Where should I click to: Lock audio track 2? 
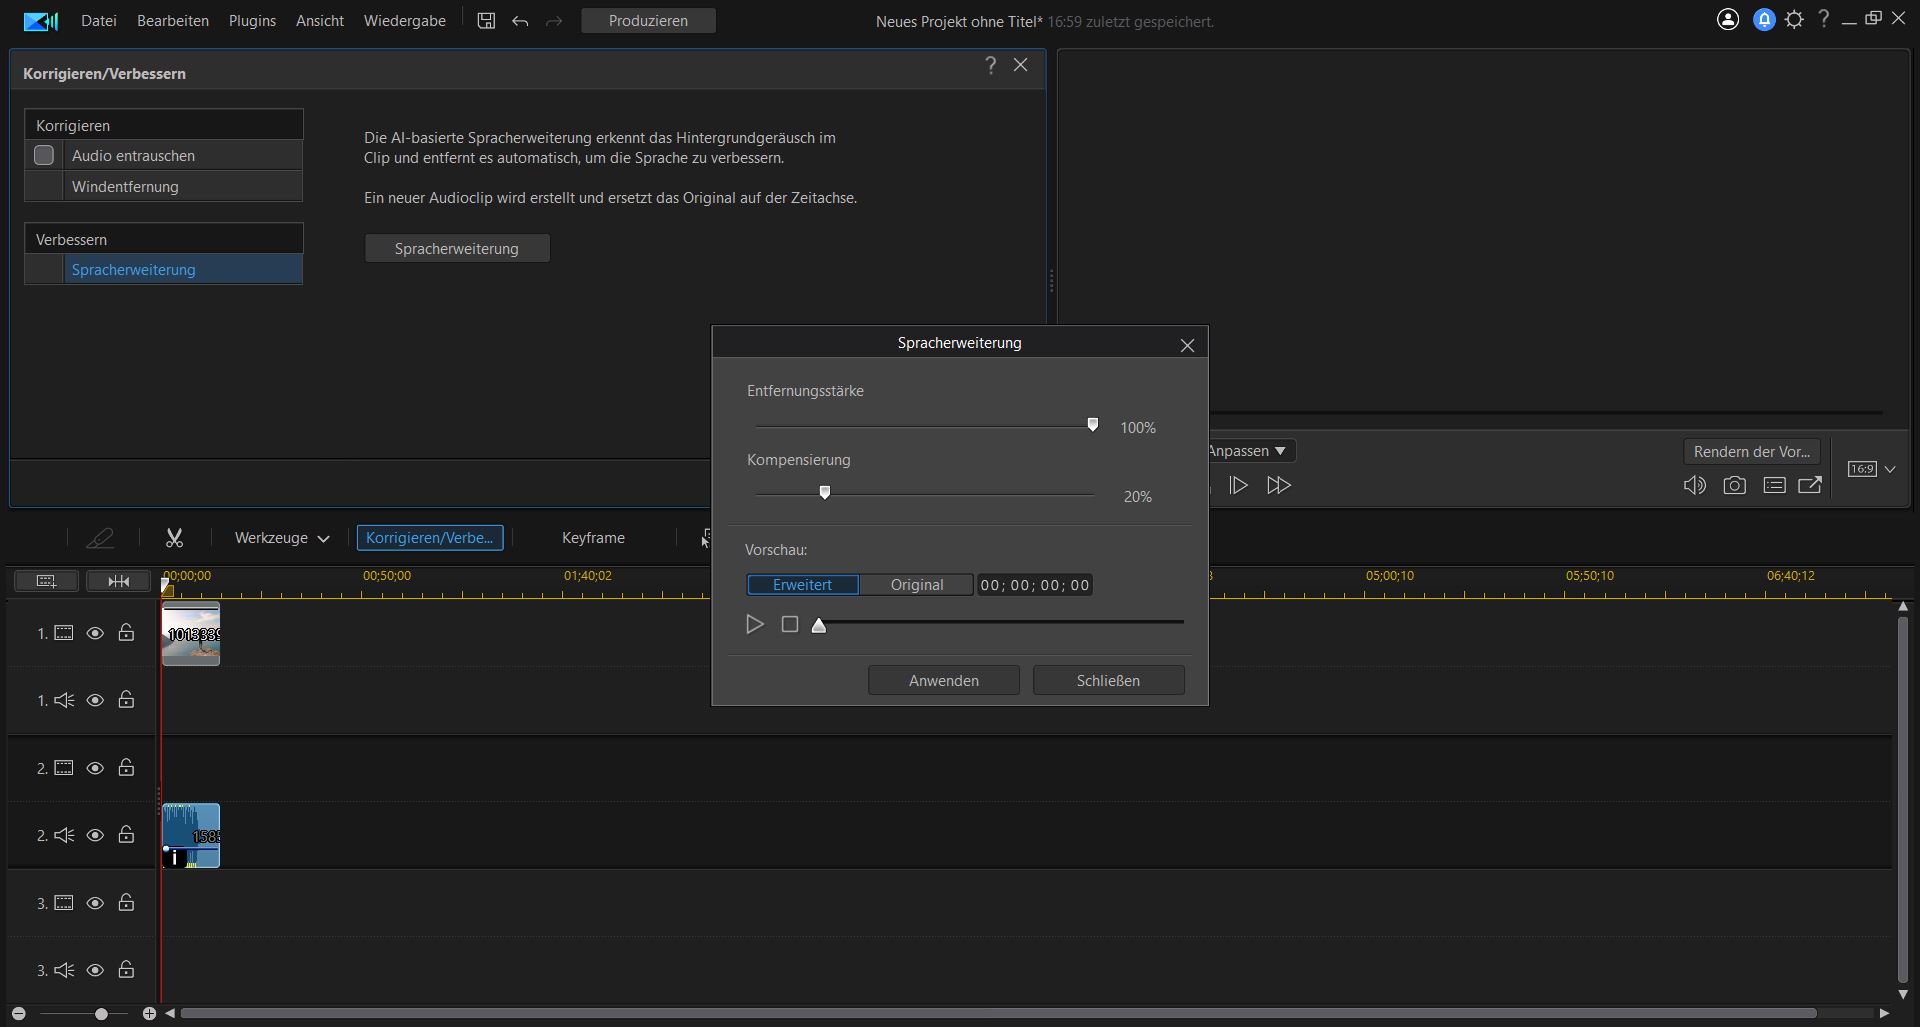[126, 834]
